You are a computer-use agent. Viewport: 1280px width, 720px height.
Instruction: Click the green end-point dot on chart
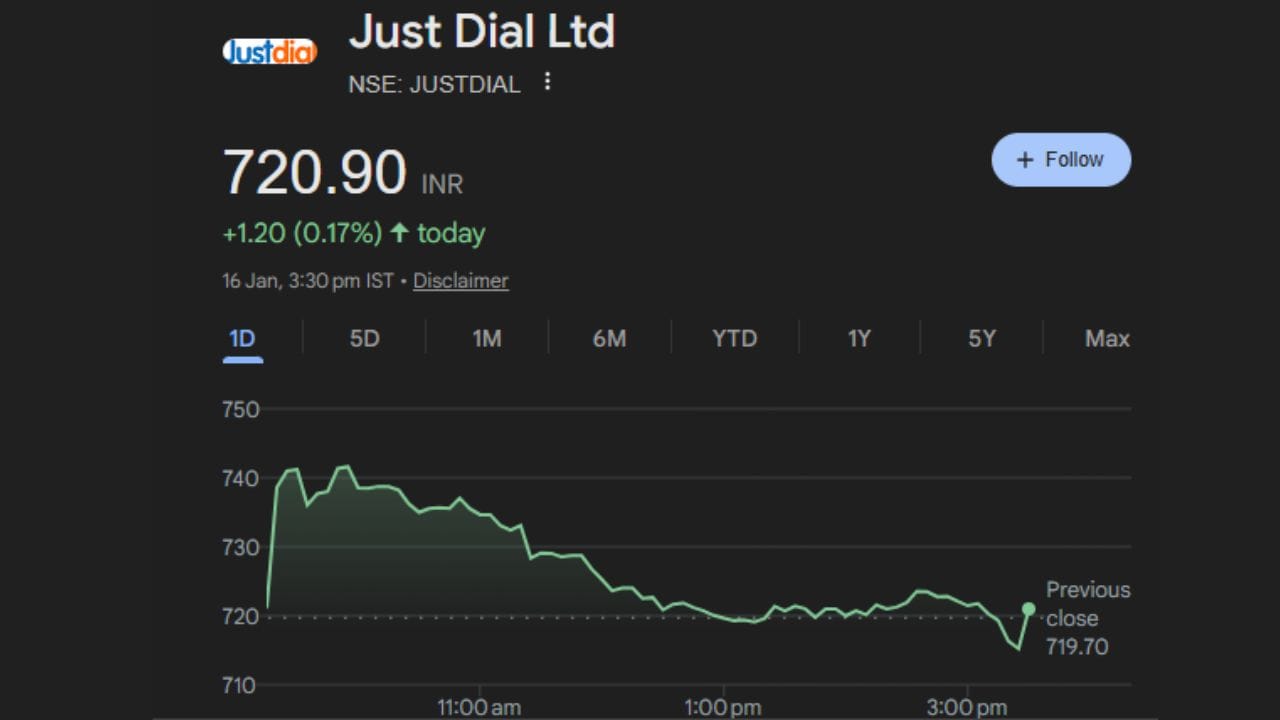click(1028, 609)
